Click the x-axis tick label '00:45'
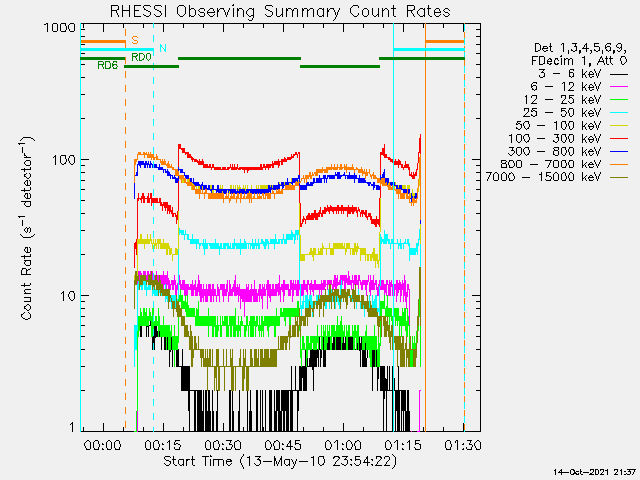The width and height of the screenshot is (640, 480). (283, 445)
